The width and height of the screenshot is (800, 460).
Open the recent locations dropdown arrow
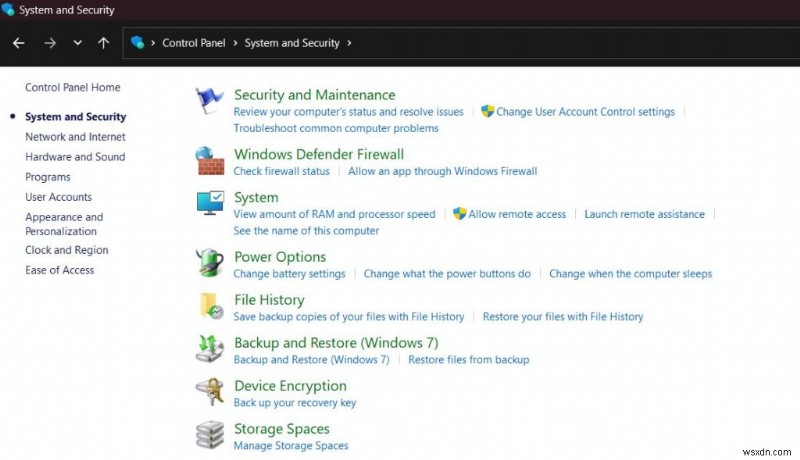[78, 43]
